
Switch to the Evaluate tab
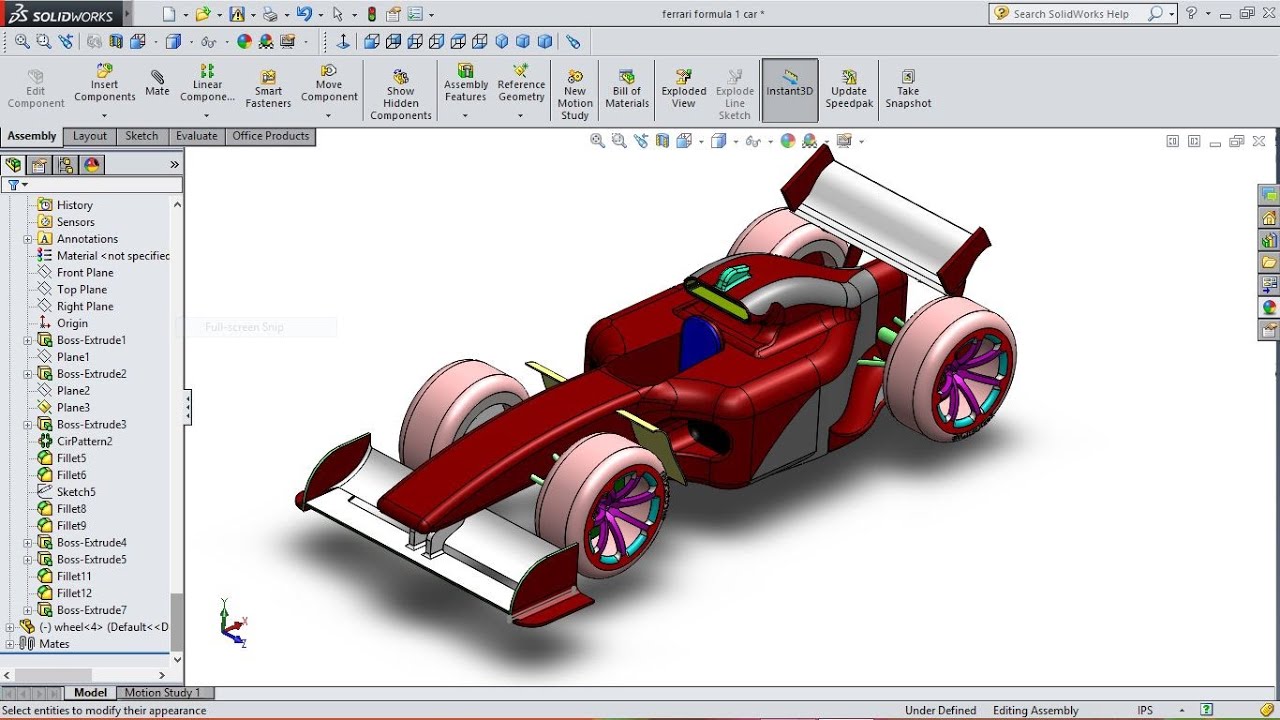pyautogui.click(x=196, y=136)
